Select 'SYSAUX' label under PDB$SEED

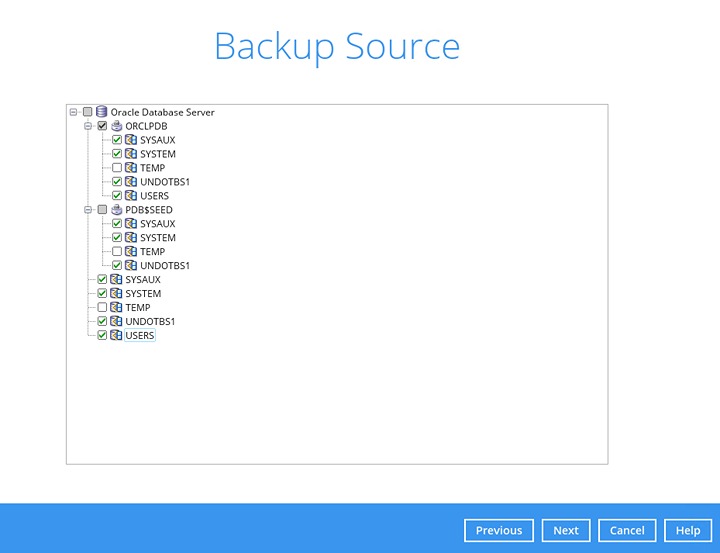[x=158, y=224]
